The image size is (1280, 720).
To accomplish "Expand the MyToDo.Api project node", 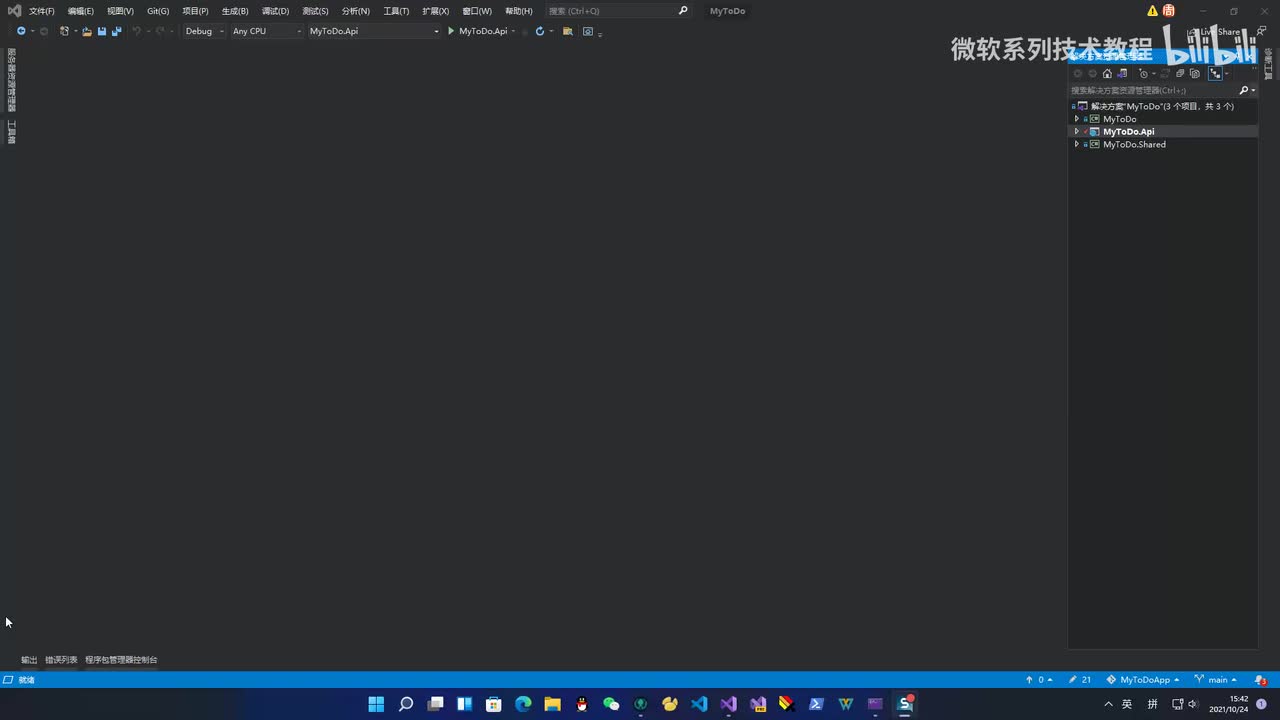I will 1077,132.
